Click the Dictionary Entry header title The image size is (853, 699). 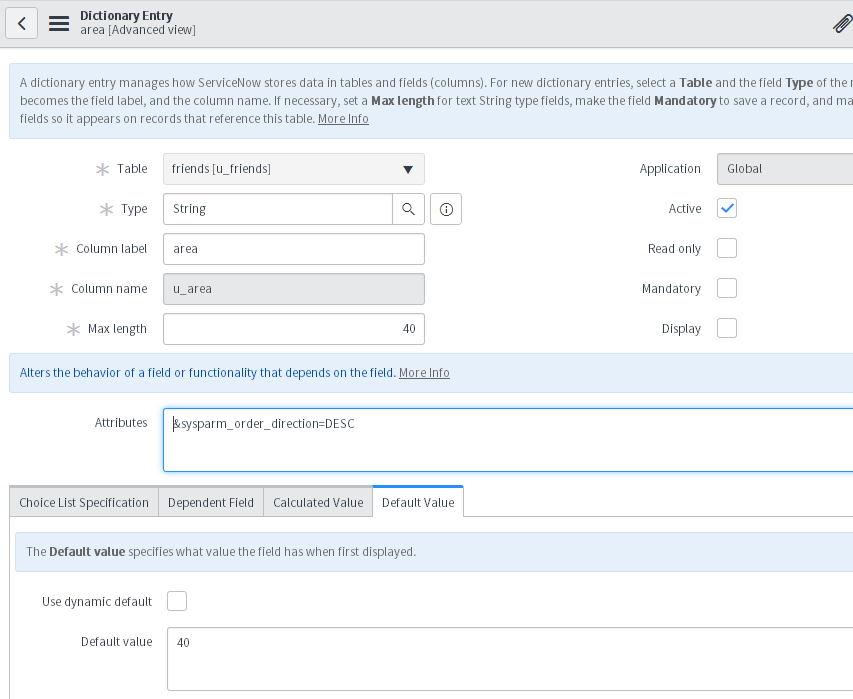point(126,16)
